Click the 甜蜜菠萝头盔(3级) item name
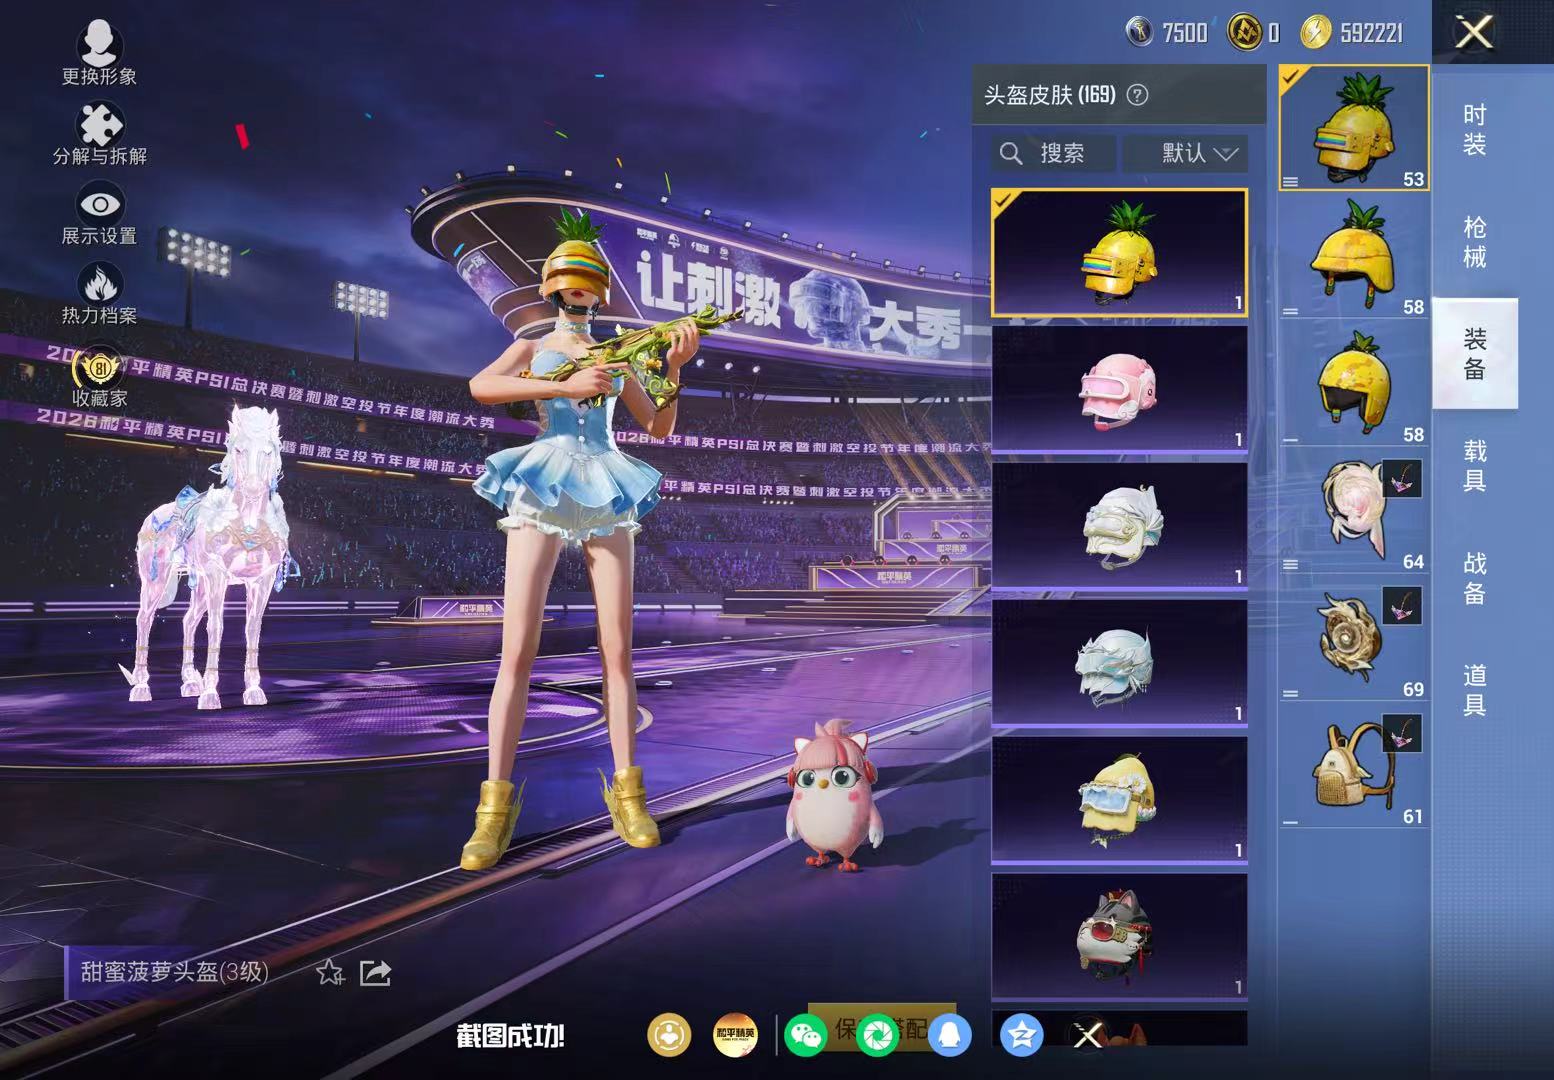The image size is (1554, 1080). 174,972
